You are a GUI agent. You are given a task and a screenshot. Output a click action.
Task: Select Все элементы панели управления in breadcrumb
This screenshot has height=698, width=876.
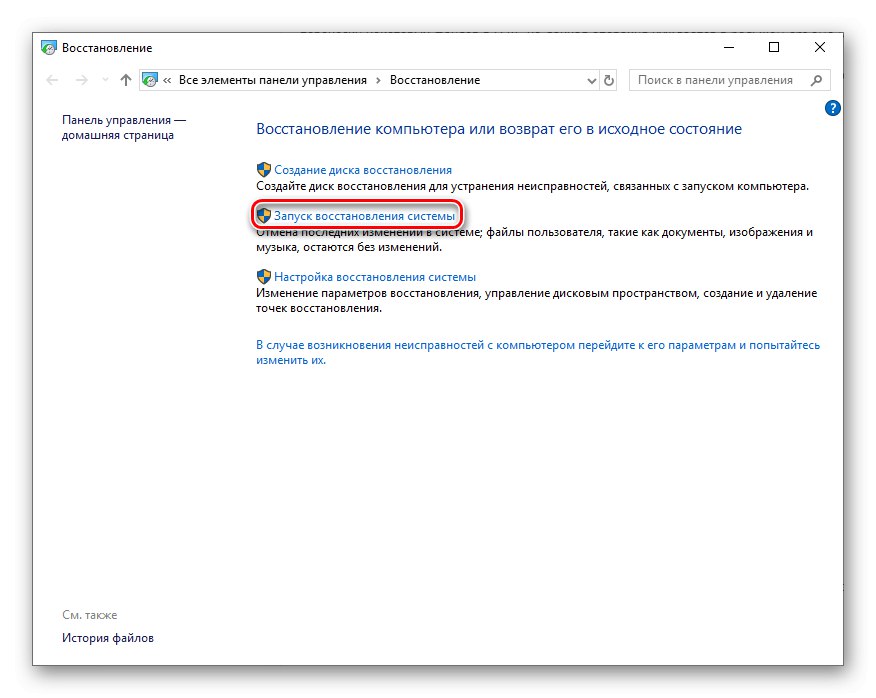pyautogui.click(x=272, y=80)
